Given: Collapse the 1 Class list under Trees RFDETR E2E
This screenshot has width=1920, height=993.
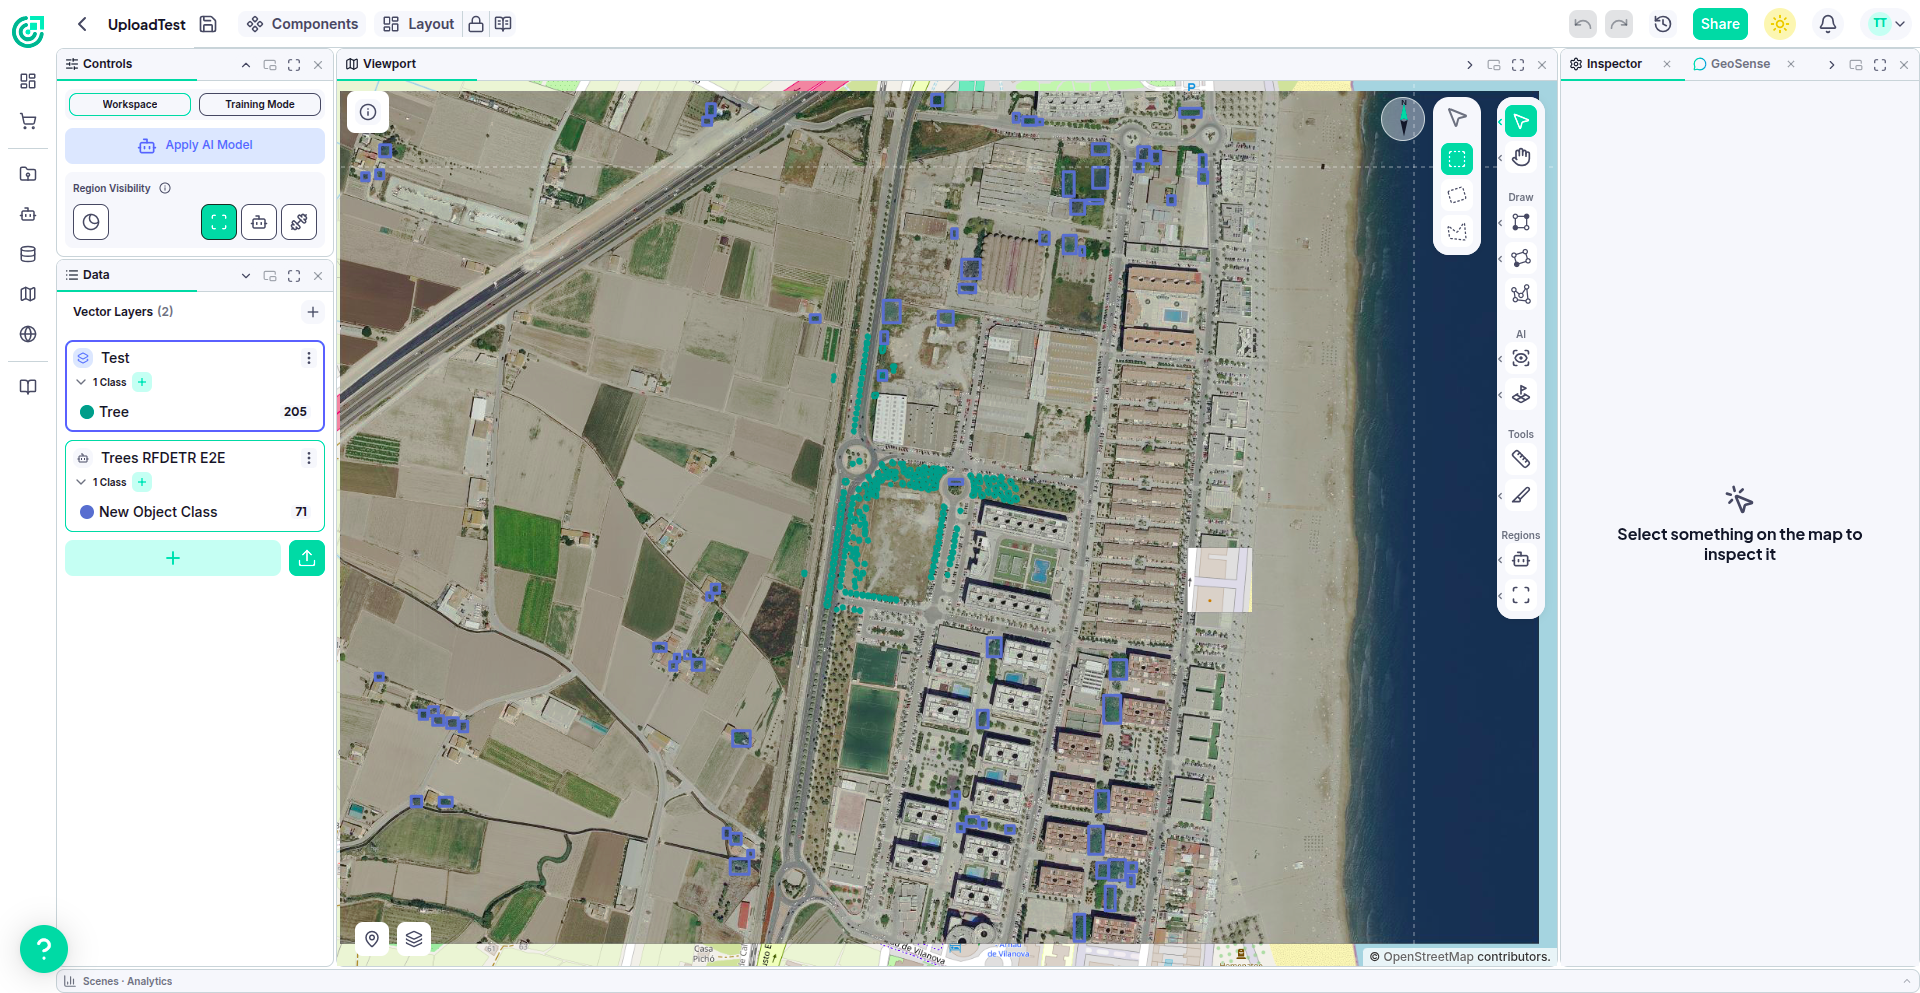Looking at the screenshot, I should [x=81, y=482].
